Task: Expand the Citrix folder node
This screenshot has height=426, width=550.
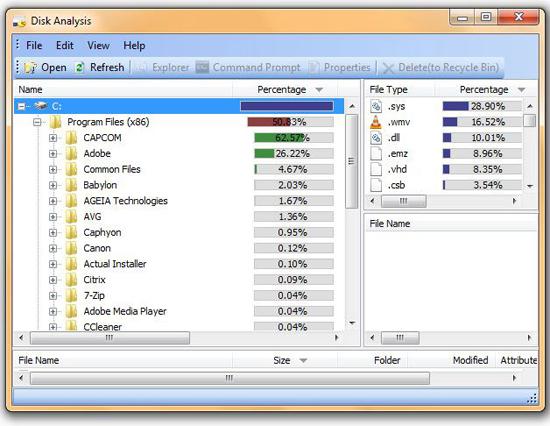Action: [x=53, y=280]
